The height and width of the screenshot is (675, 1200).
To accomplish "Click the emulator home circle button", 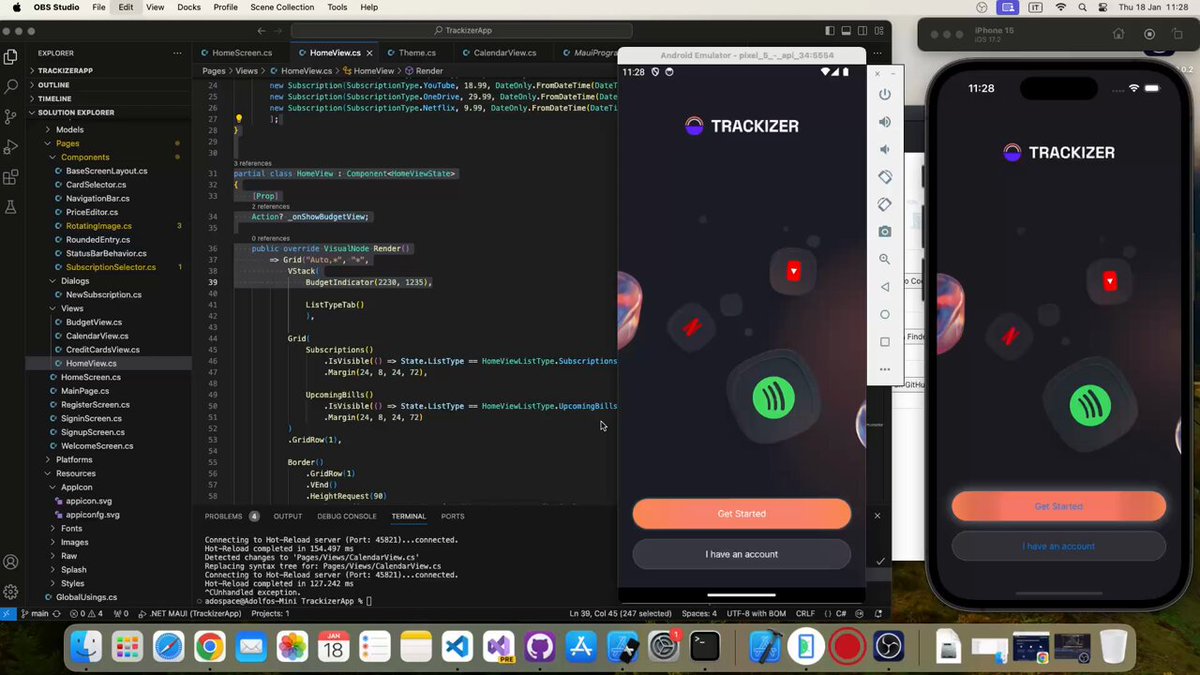I will [884, 314].
